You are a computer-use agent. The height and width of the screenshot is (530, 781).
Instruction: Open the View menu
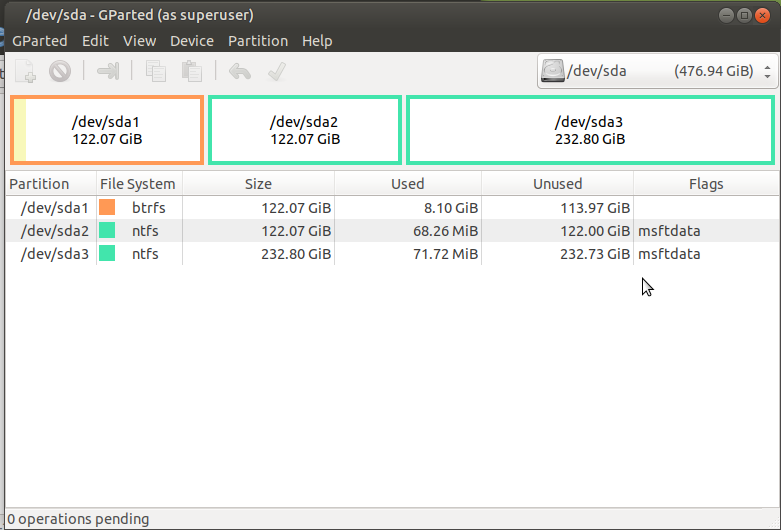140,41
